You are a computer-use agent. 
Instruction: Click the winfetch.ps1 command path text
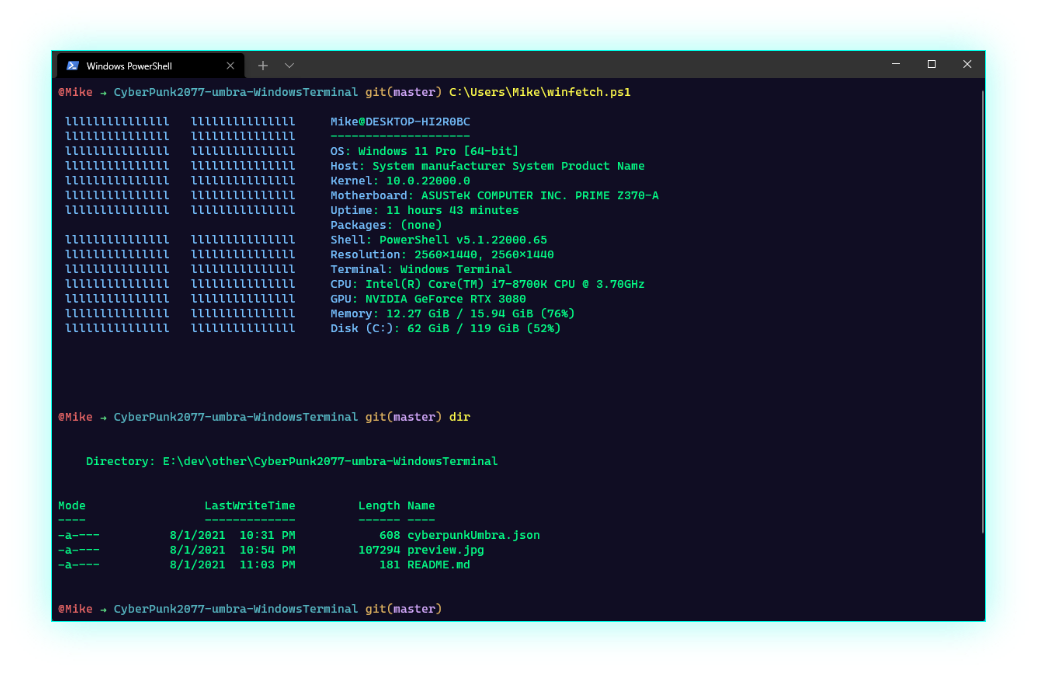[540, 92]
